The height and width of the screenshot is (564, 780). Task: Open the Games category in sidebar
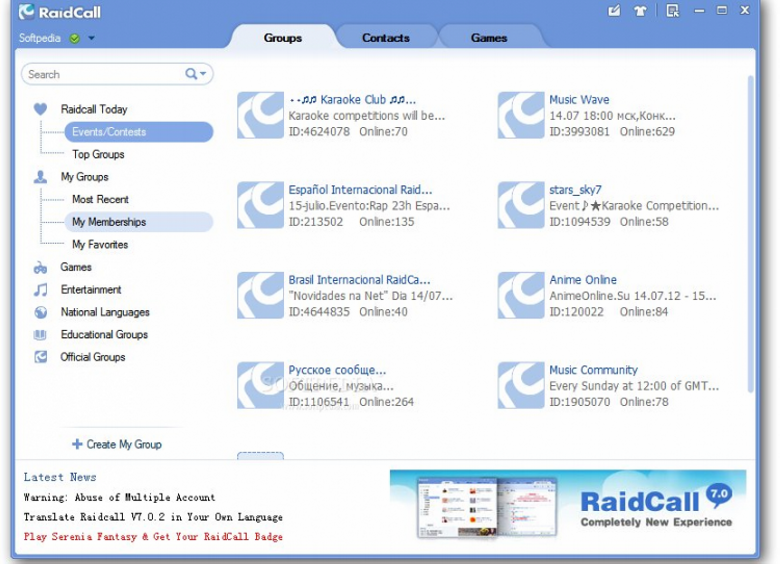(x=76, y=267)
